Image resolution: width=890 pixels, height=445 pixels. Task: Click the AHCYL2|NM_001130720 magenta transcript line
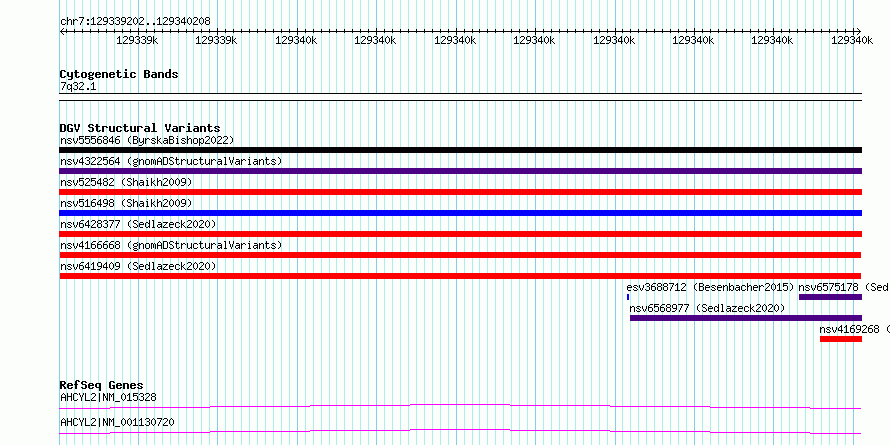click(x=460, y=431)
